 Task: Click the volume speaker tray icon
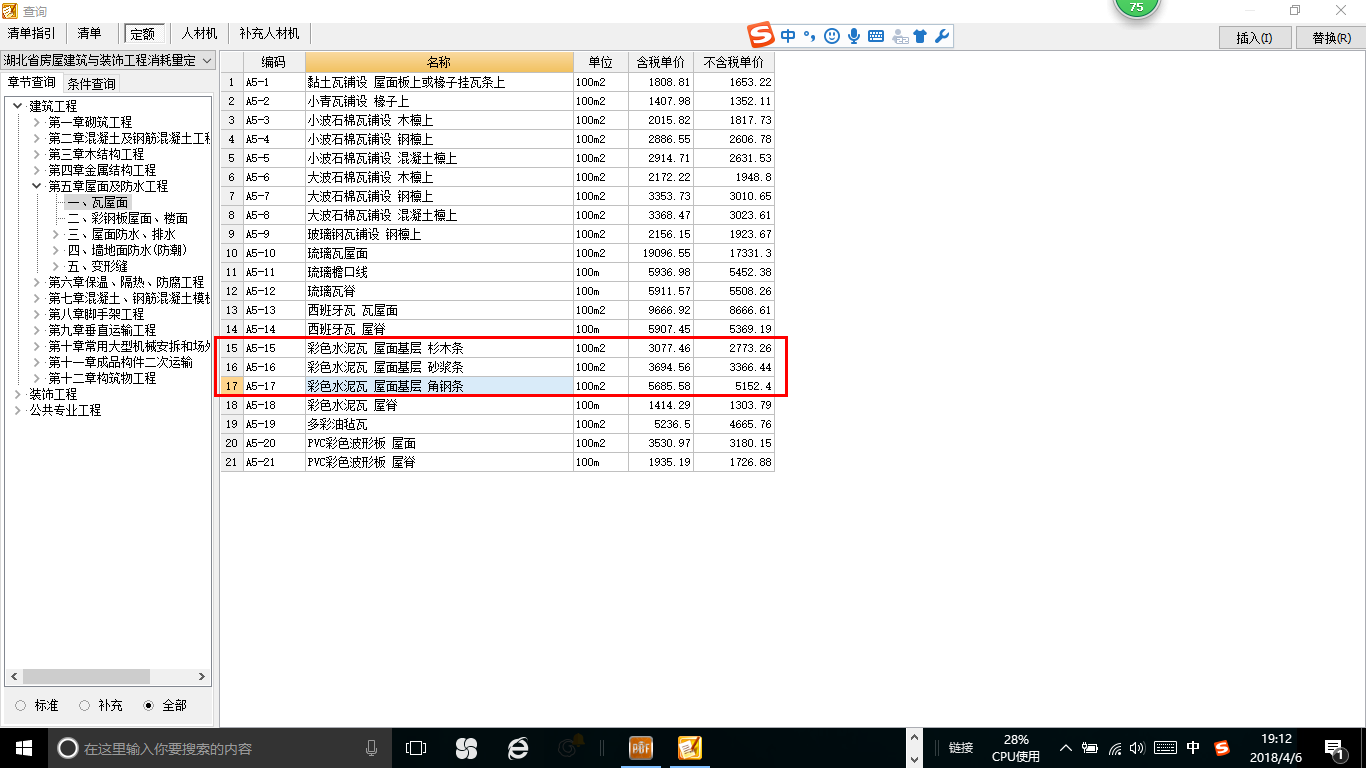pos(1137,748)
